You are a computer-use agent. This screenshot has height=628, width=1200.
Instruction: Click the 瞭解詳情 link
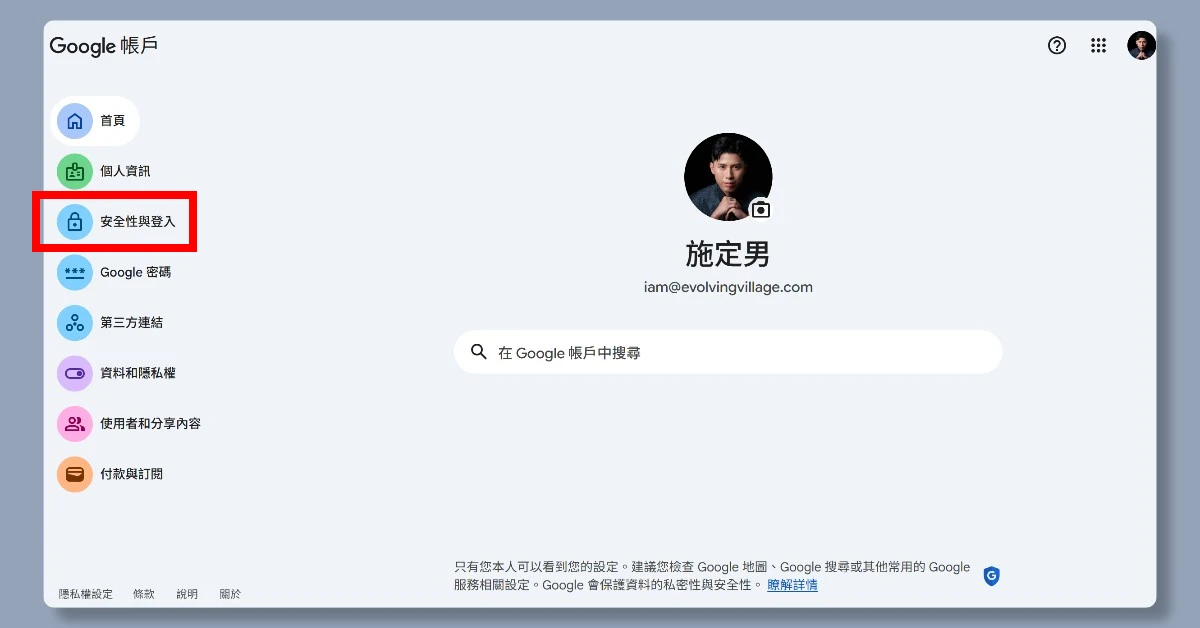[792, 585]
